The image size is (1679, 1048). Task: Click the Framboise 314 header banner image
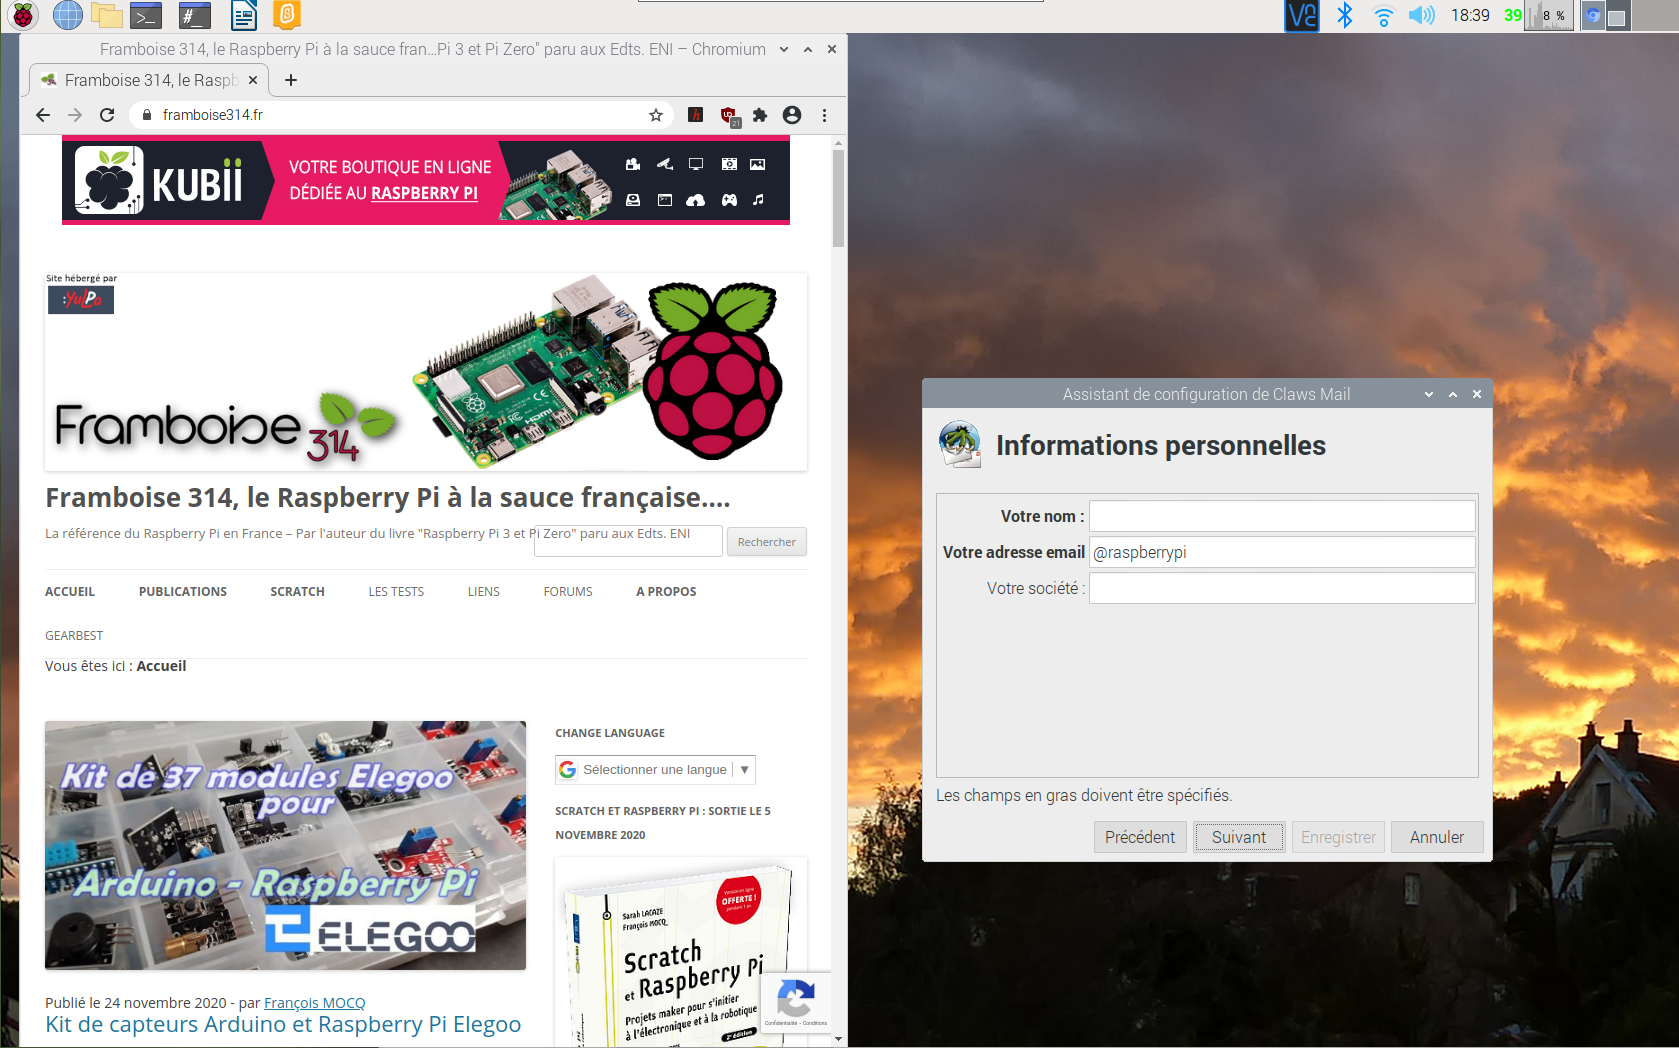426,372
